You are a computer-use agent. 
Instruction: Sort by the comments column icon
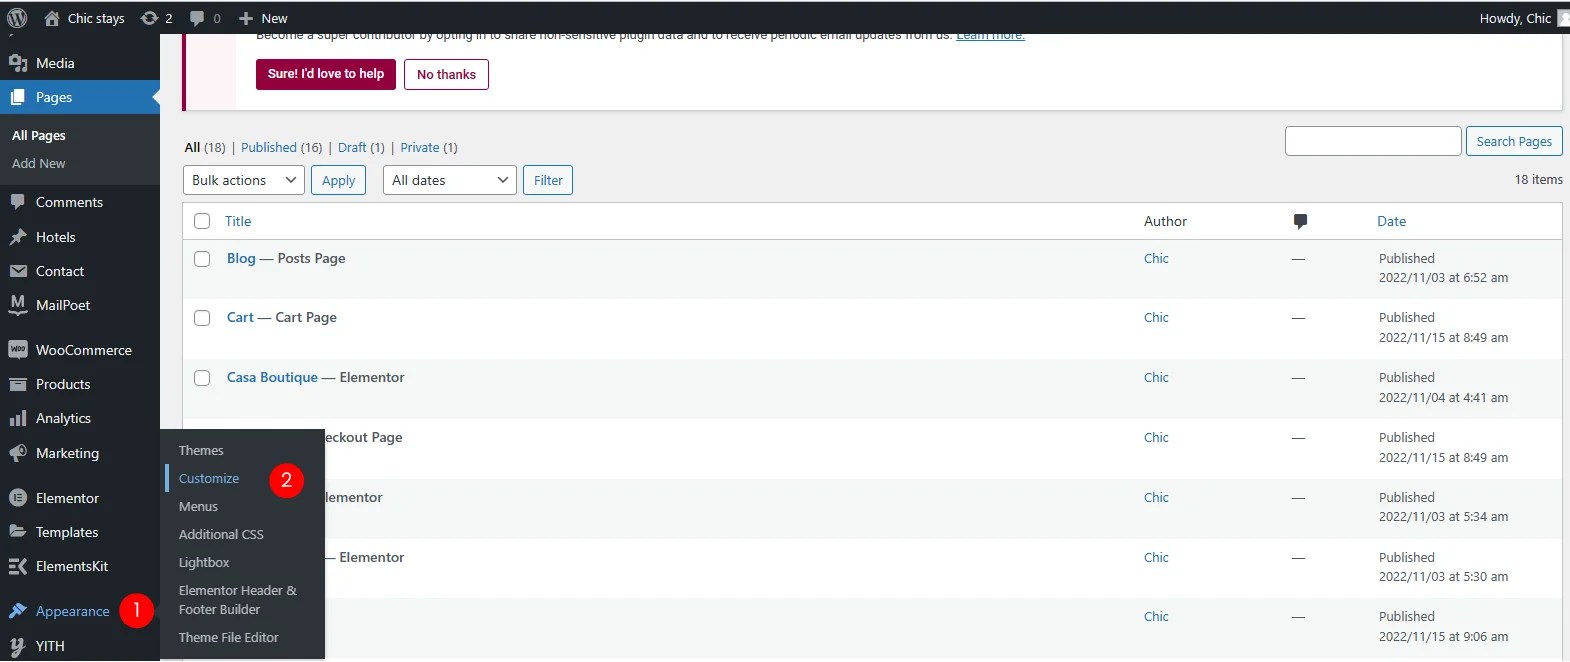tap(1300, 221)
